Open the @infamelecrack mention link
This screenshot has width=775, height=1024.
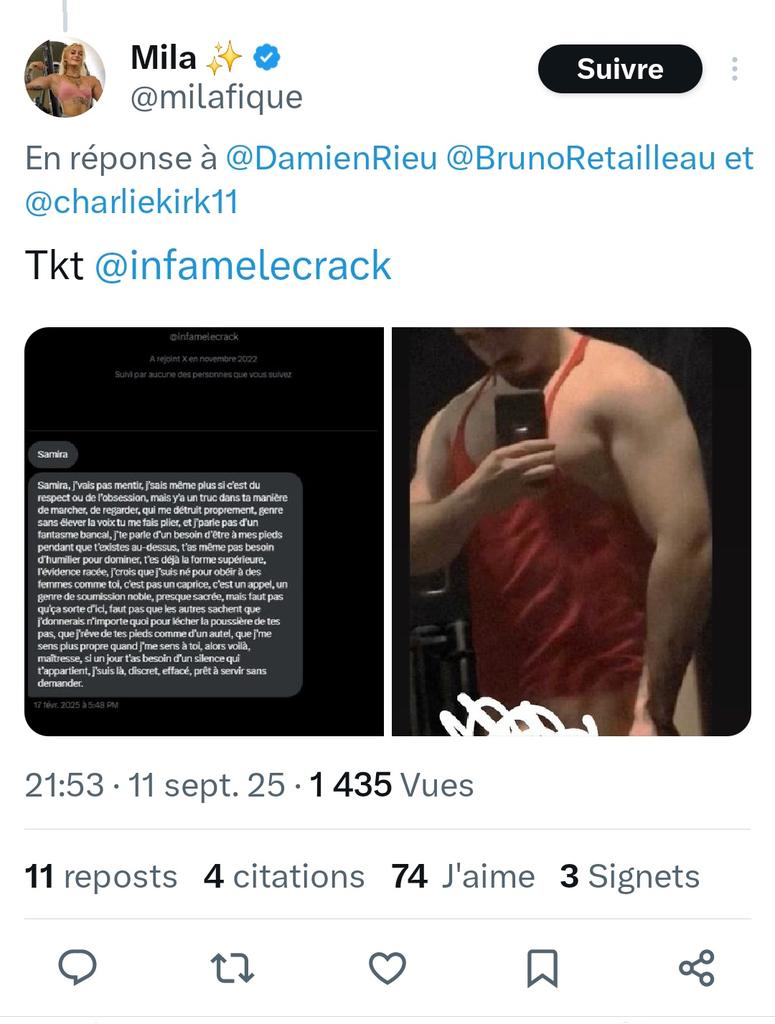[243, 265]
